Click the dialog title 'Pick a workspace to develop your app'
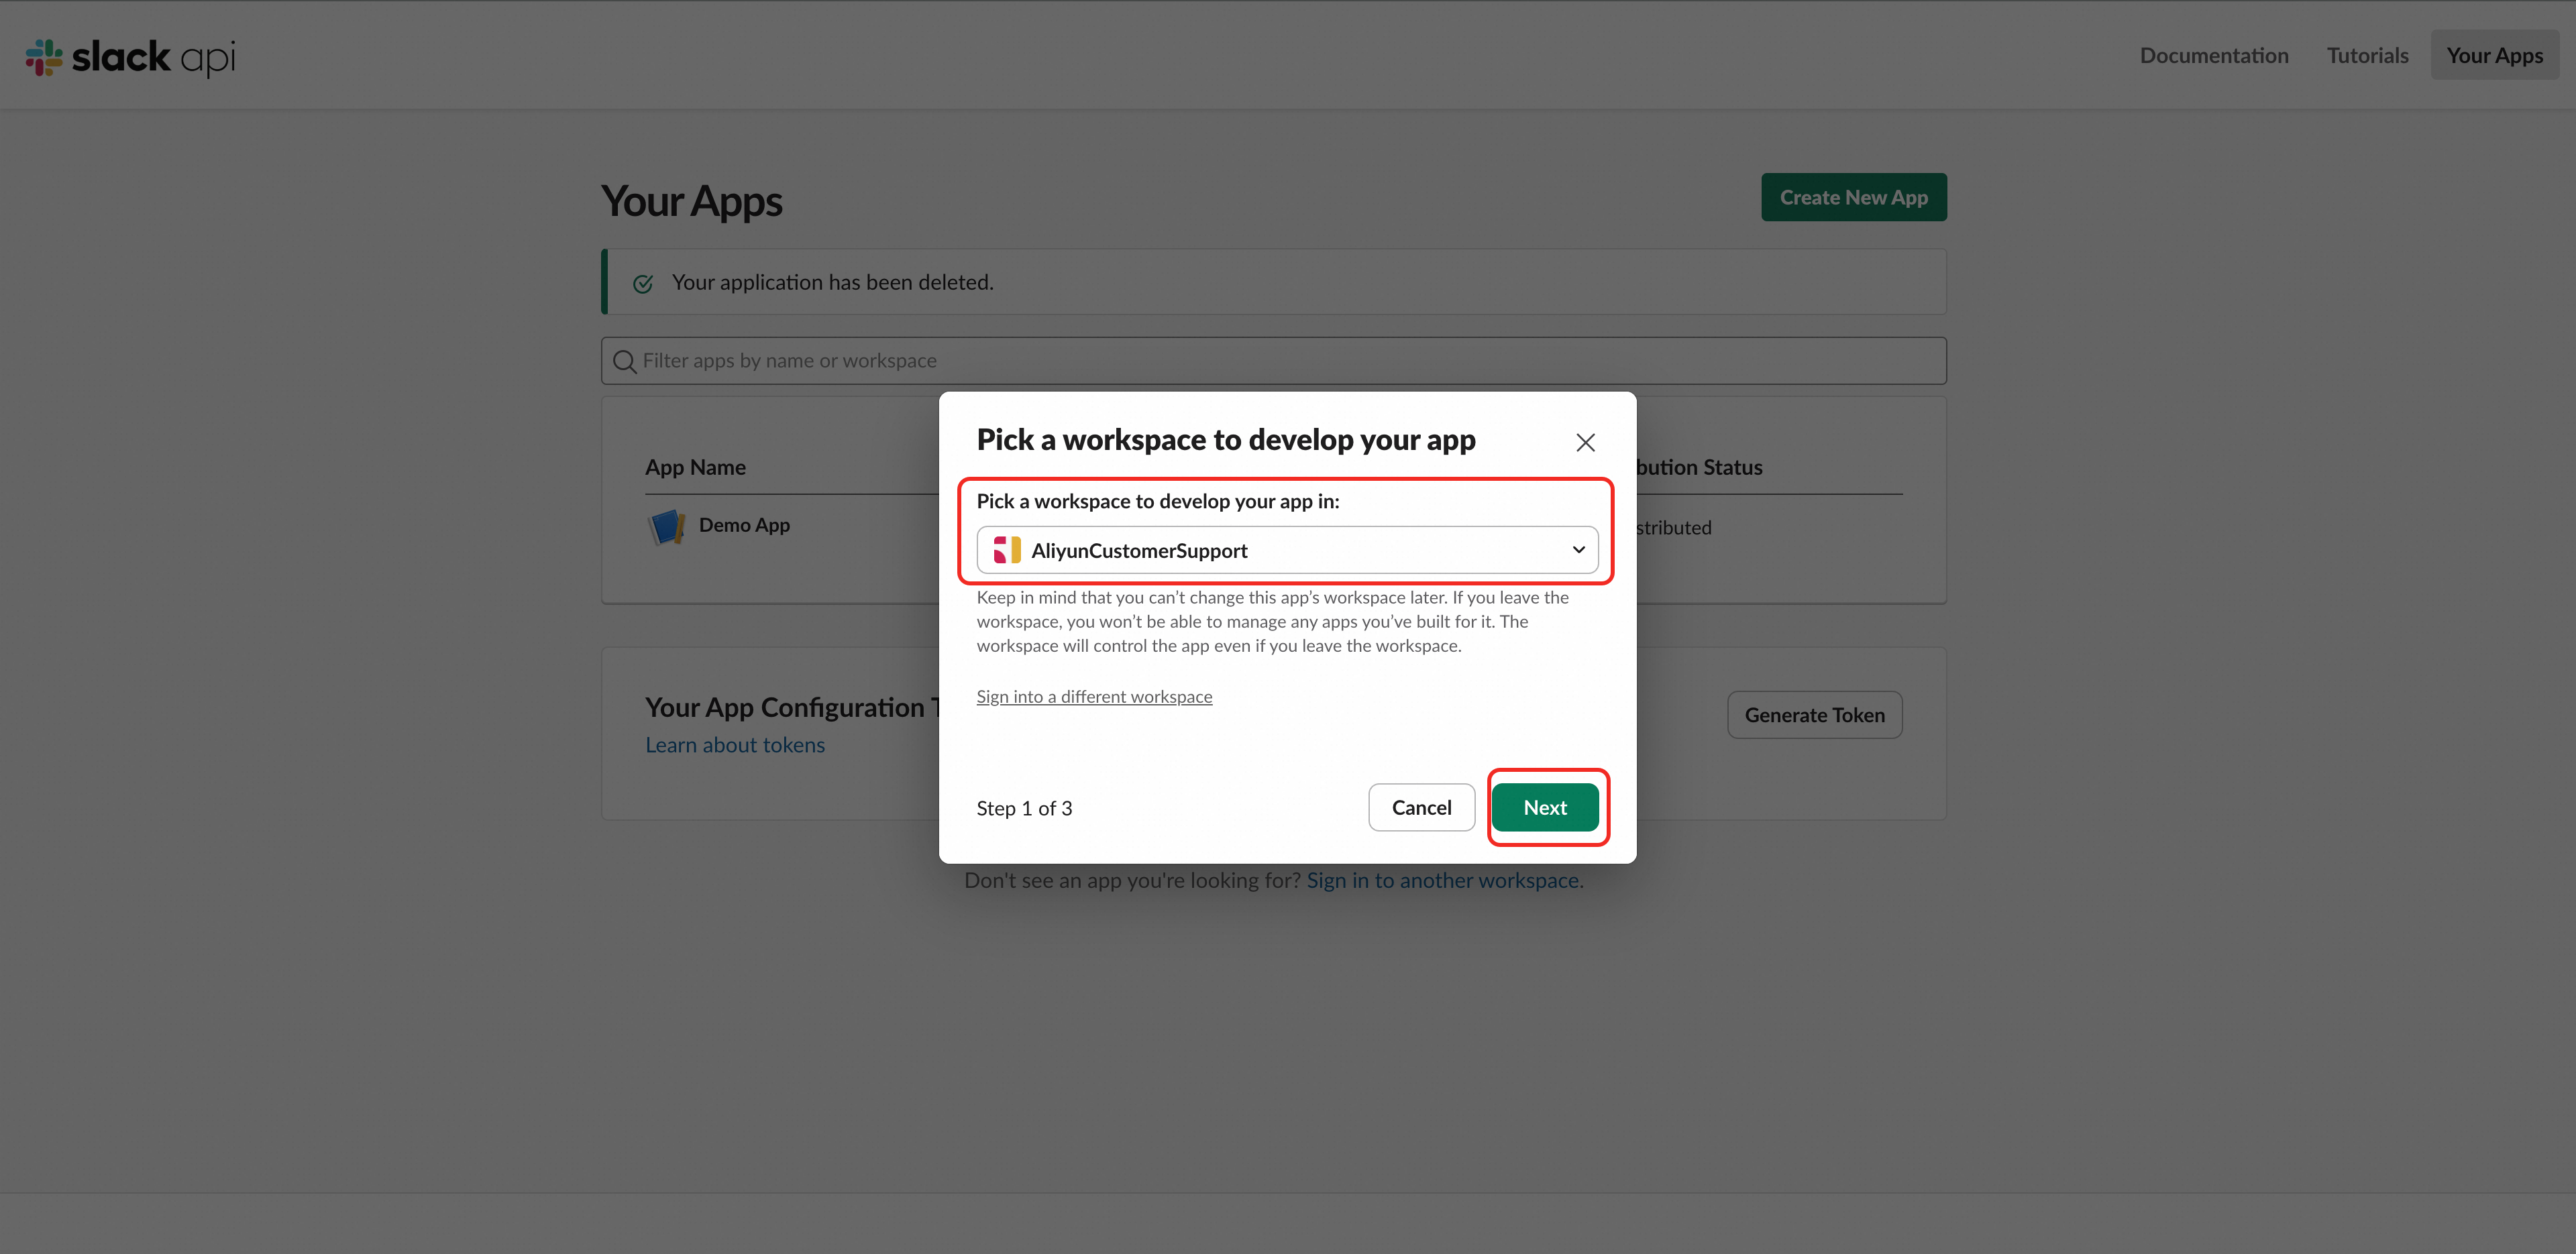The width and height of the screenshot is (2576, 1254). [1226, 440]
